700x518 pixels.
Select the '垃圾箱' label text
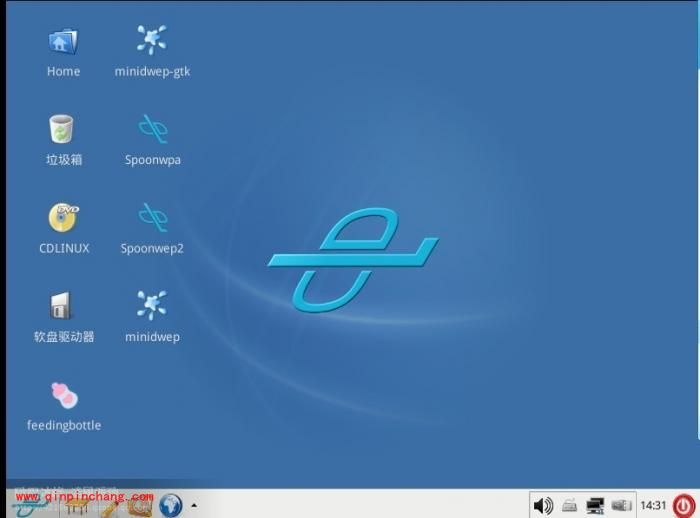(x=64, y=160)
